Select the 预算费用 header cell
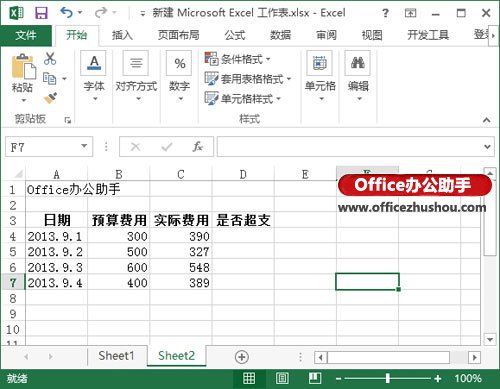This screenshot has width=500, height=389. point(119,220)
